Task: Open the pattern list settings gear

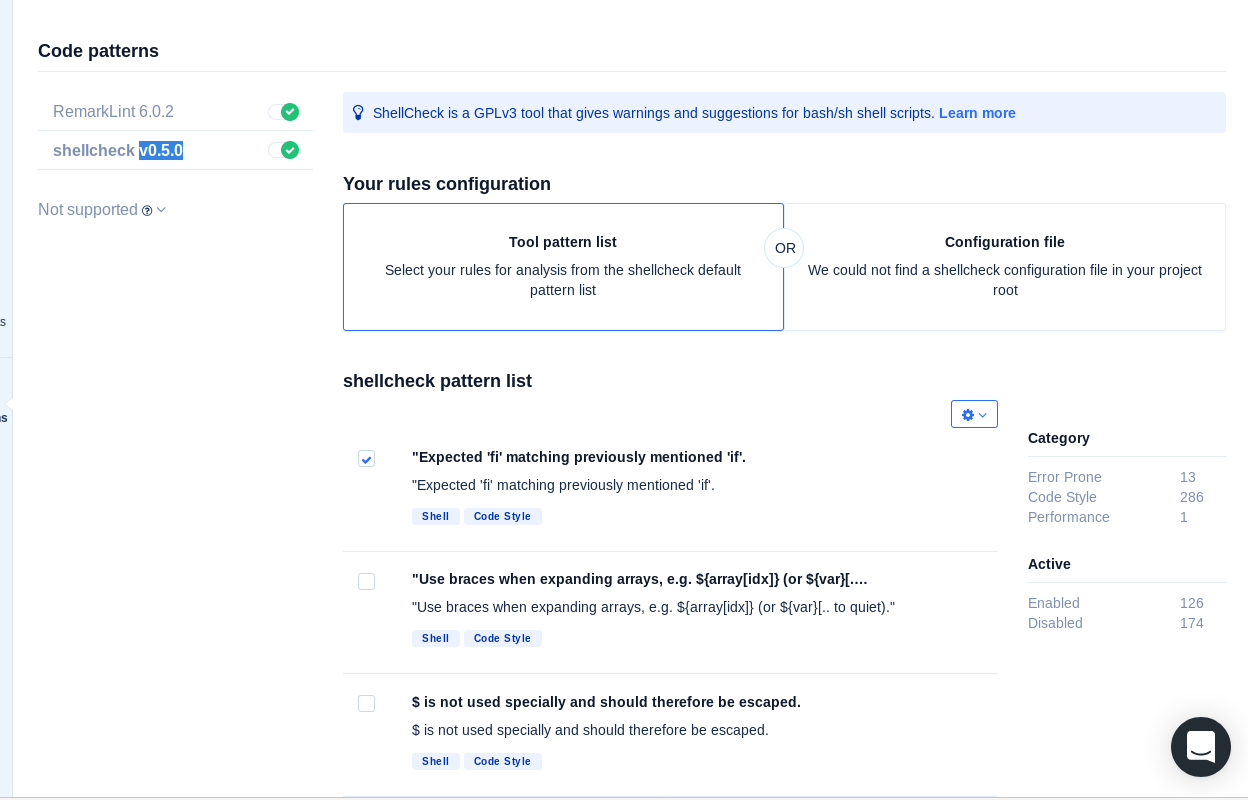Action: pos(968,414)
